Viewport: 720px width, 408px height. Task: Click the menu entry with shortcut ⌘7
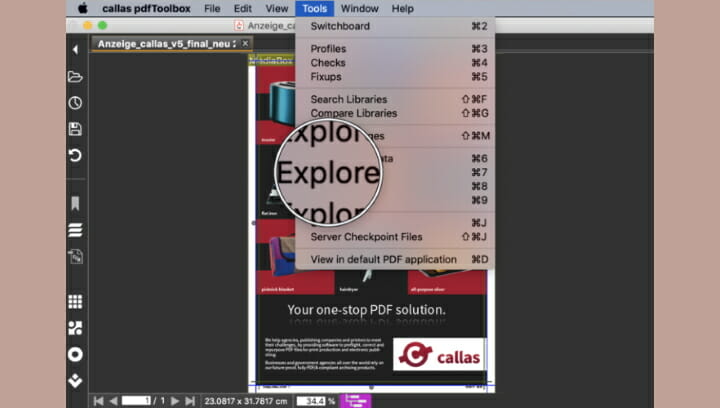click(x=395, y=172)
